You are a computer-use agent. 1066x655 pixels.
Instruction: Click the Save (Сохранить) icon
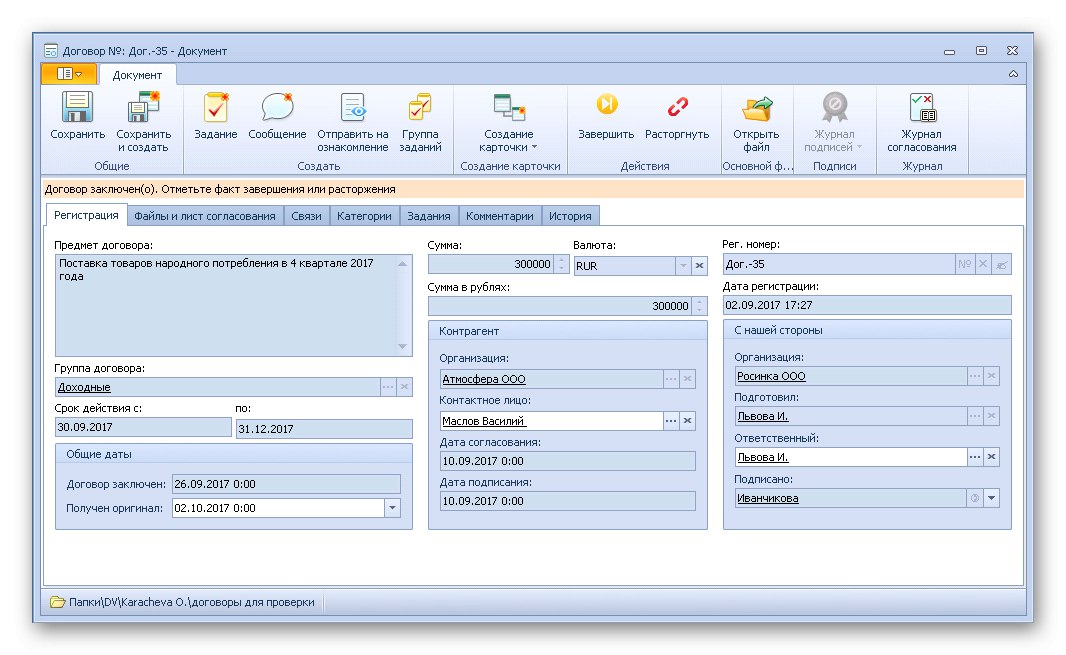77,108
